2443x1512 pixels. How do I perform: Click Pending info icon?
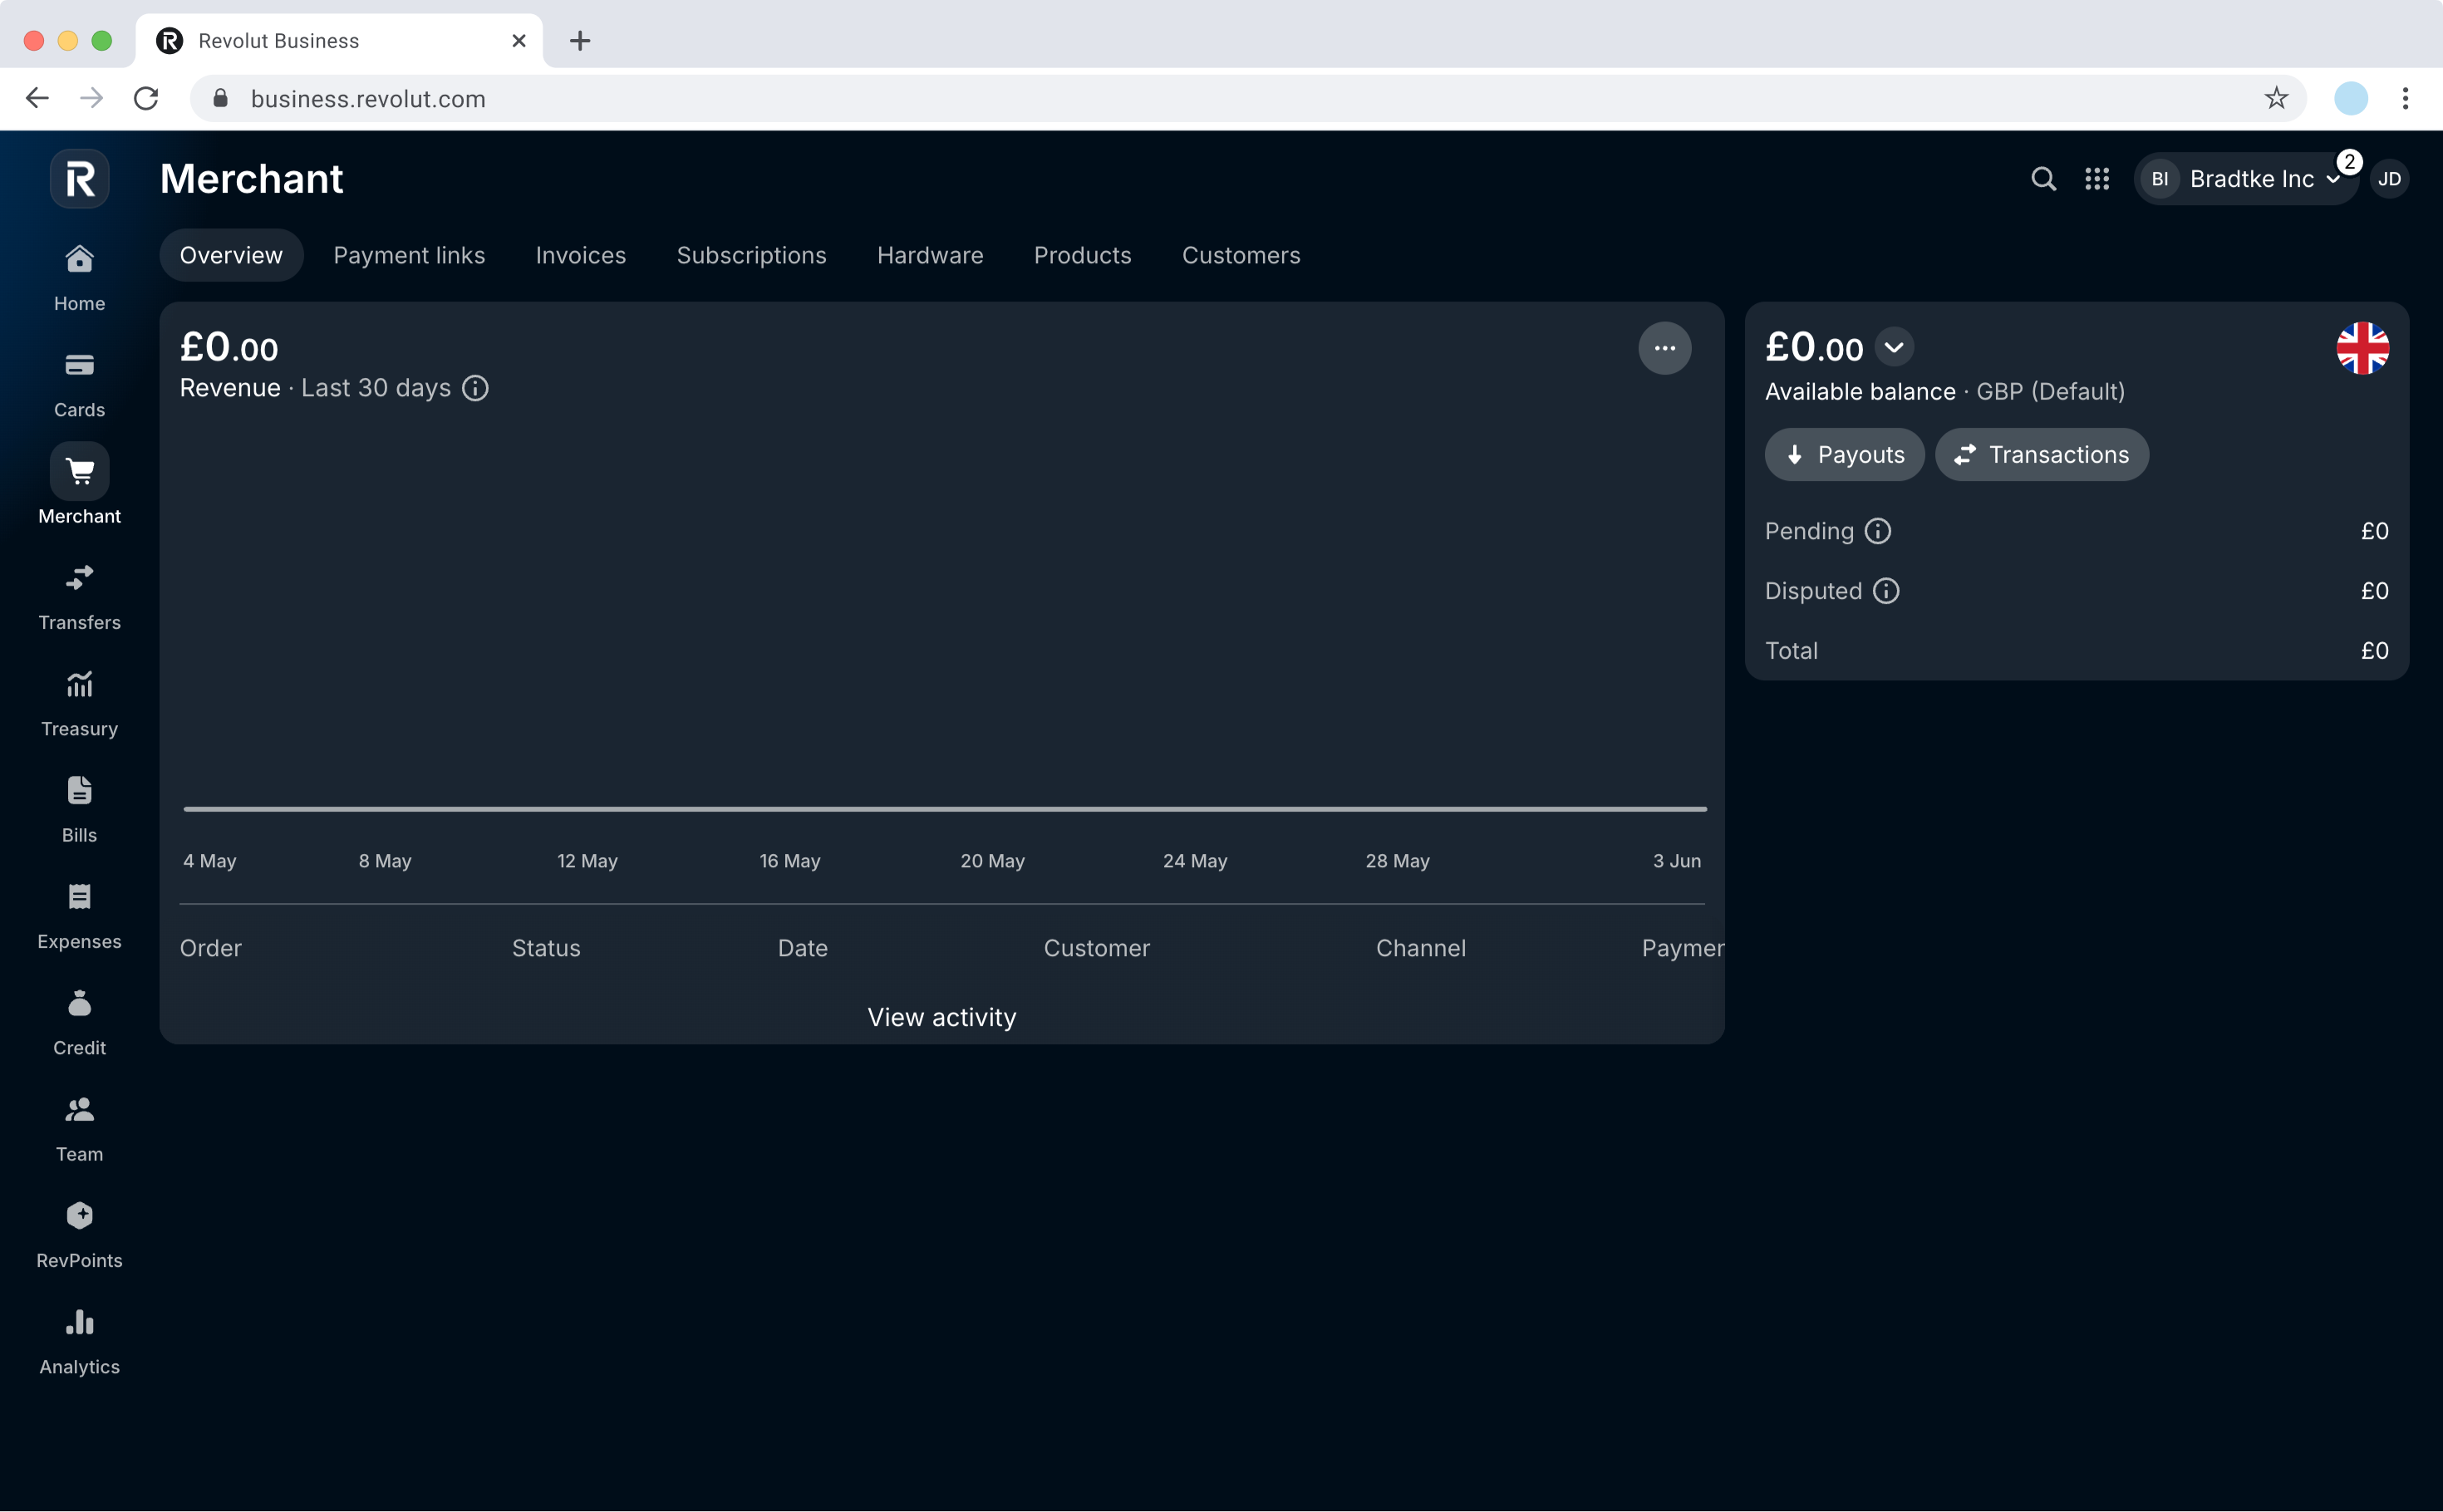pyautogui.click(x=1878, y=531)
